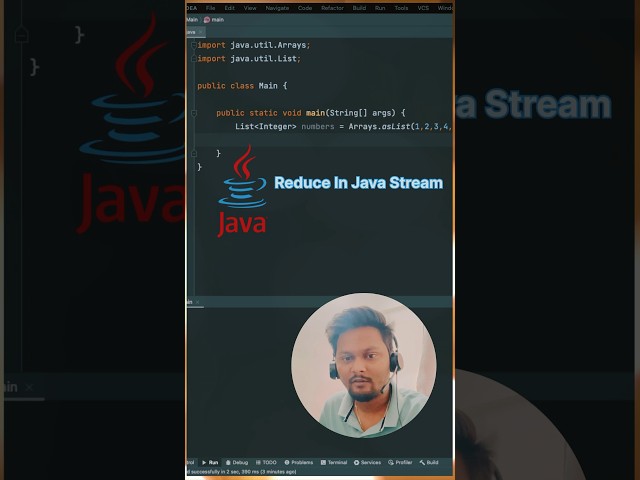
Task: Open the Problems tool window
Action: click(x=298, y=462)
